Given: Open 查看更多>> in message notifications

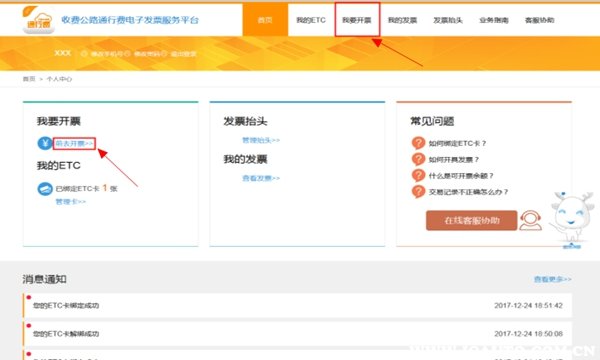Looking at the screenshot, I should pos(553,279).
